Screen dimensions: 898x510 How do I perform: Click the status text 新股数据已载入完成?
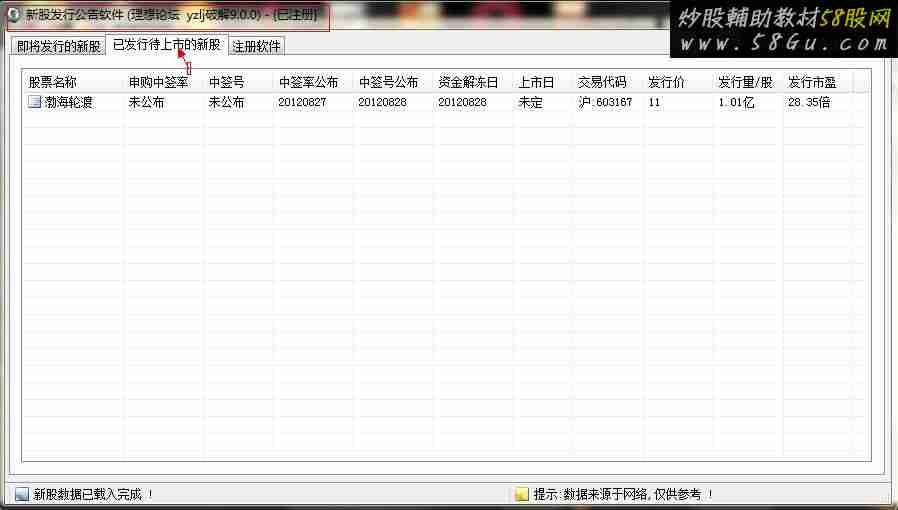tap(88, 494)
